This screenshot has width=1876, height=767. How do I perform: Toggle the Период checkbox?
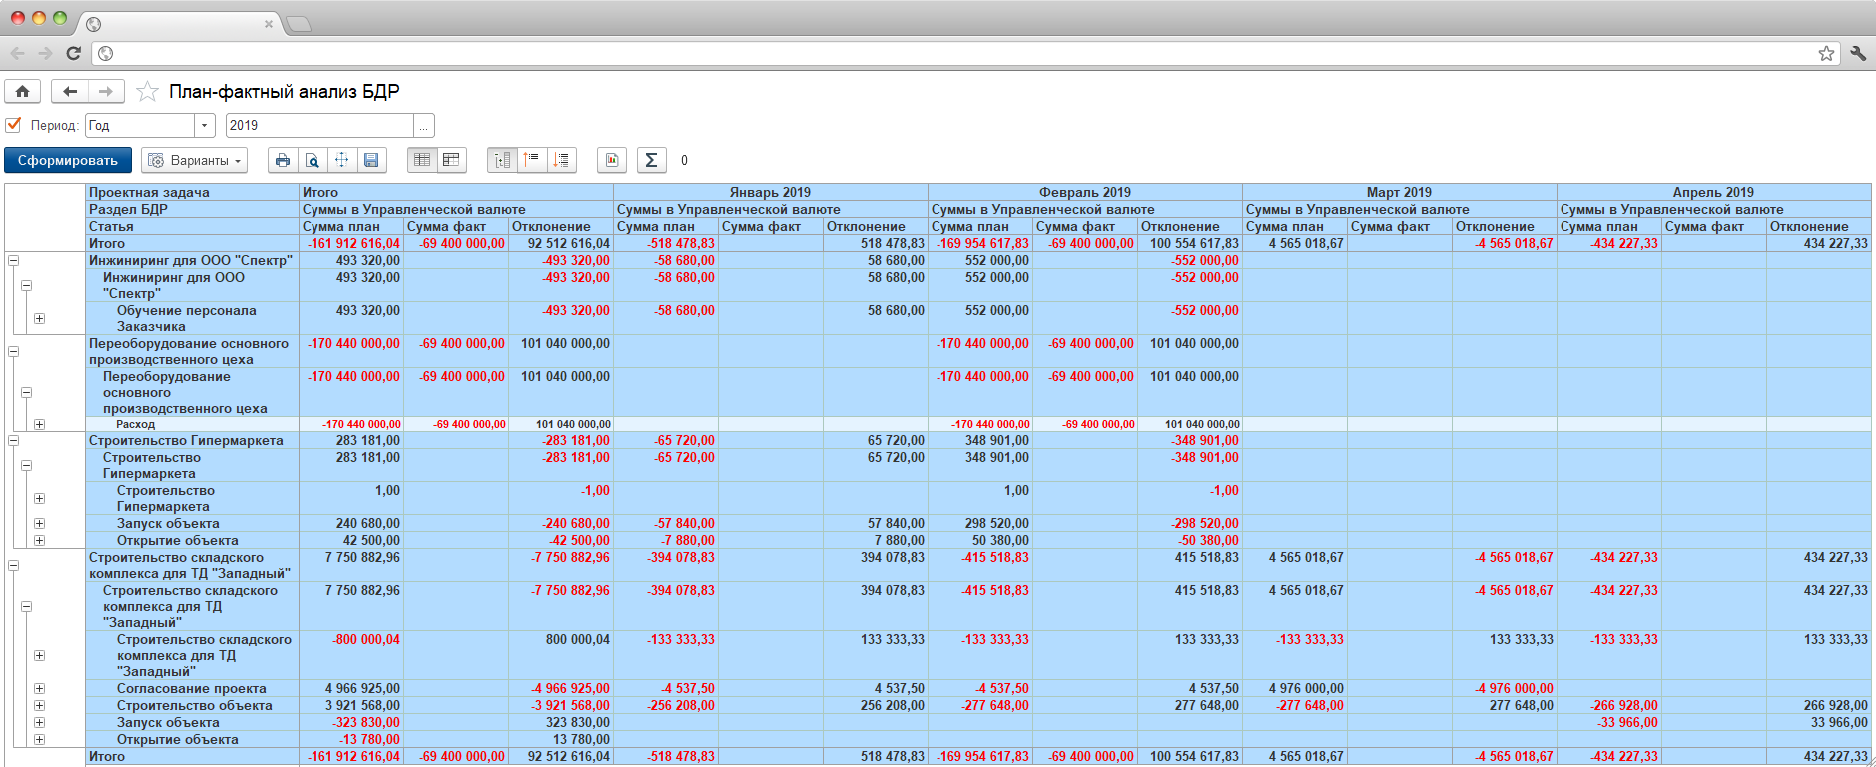tap(14, 125)
